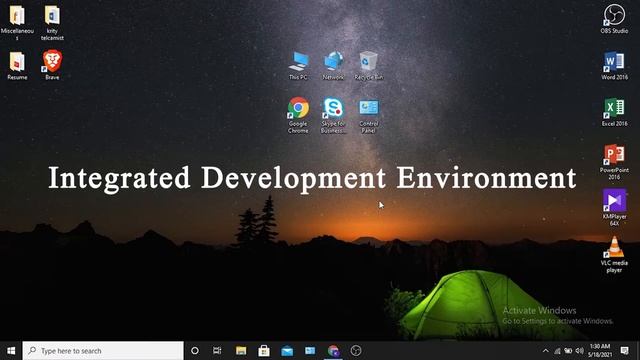The width and height of the screenshot is (640, 360).
Task: Expand the hidden system tray icons
Action: [x=546, y=351]
